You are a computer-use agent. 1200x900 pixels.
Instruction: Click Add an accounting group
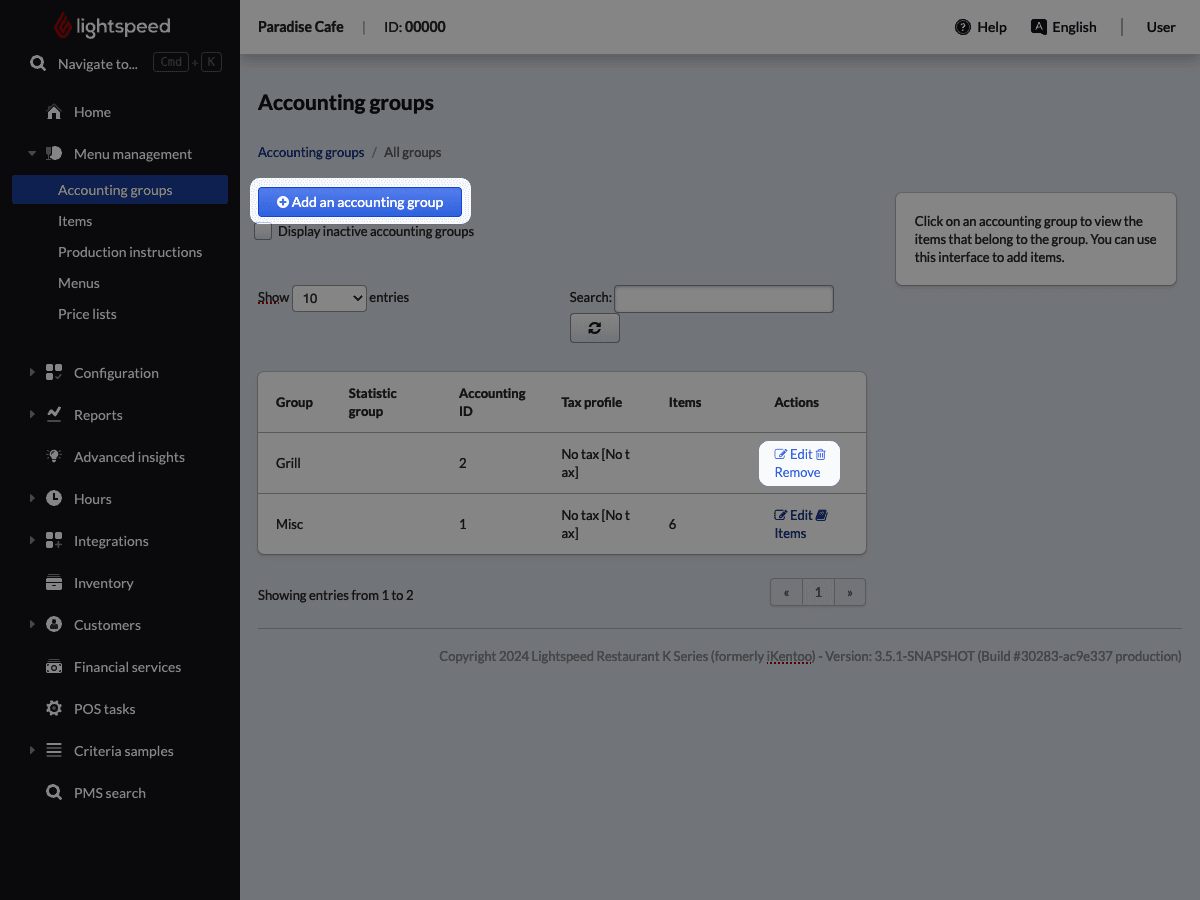360,201
